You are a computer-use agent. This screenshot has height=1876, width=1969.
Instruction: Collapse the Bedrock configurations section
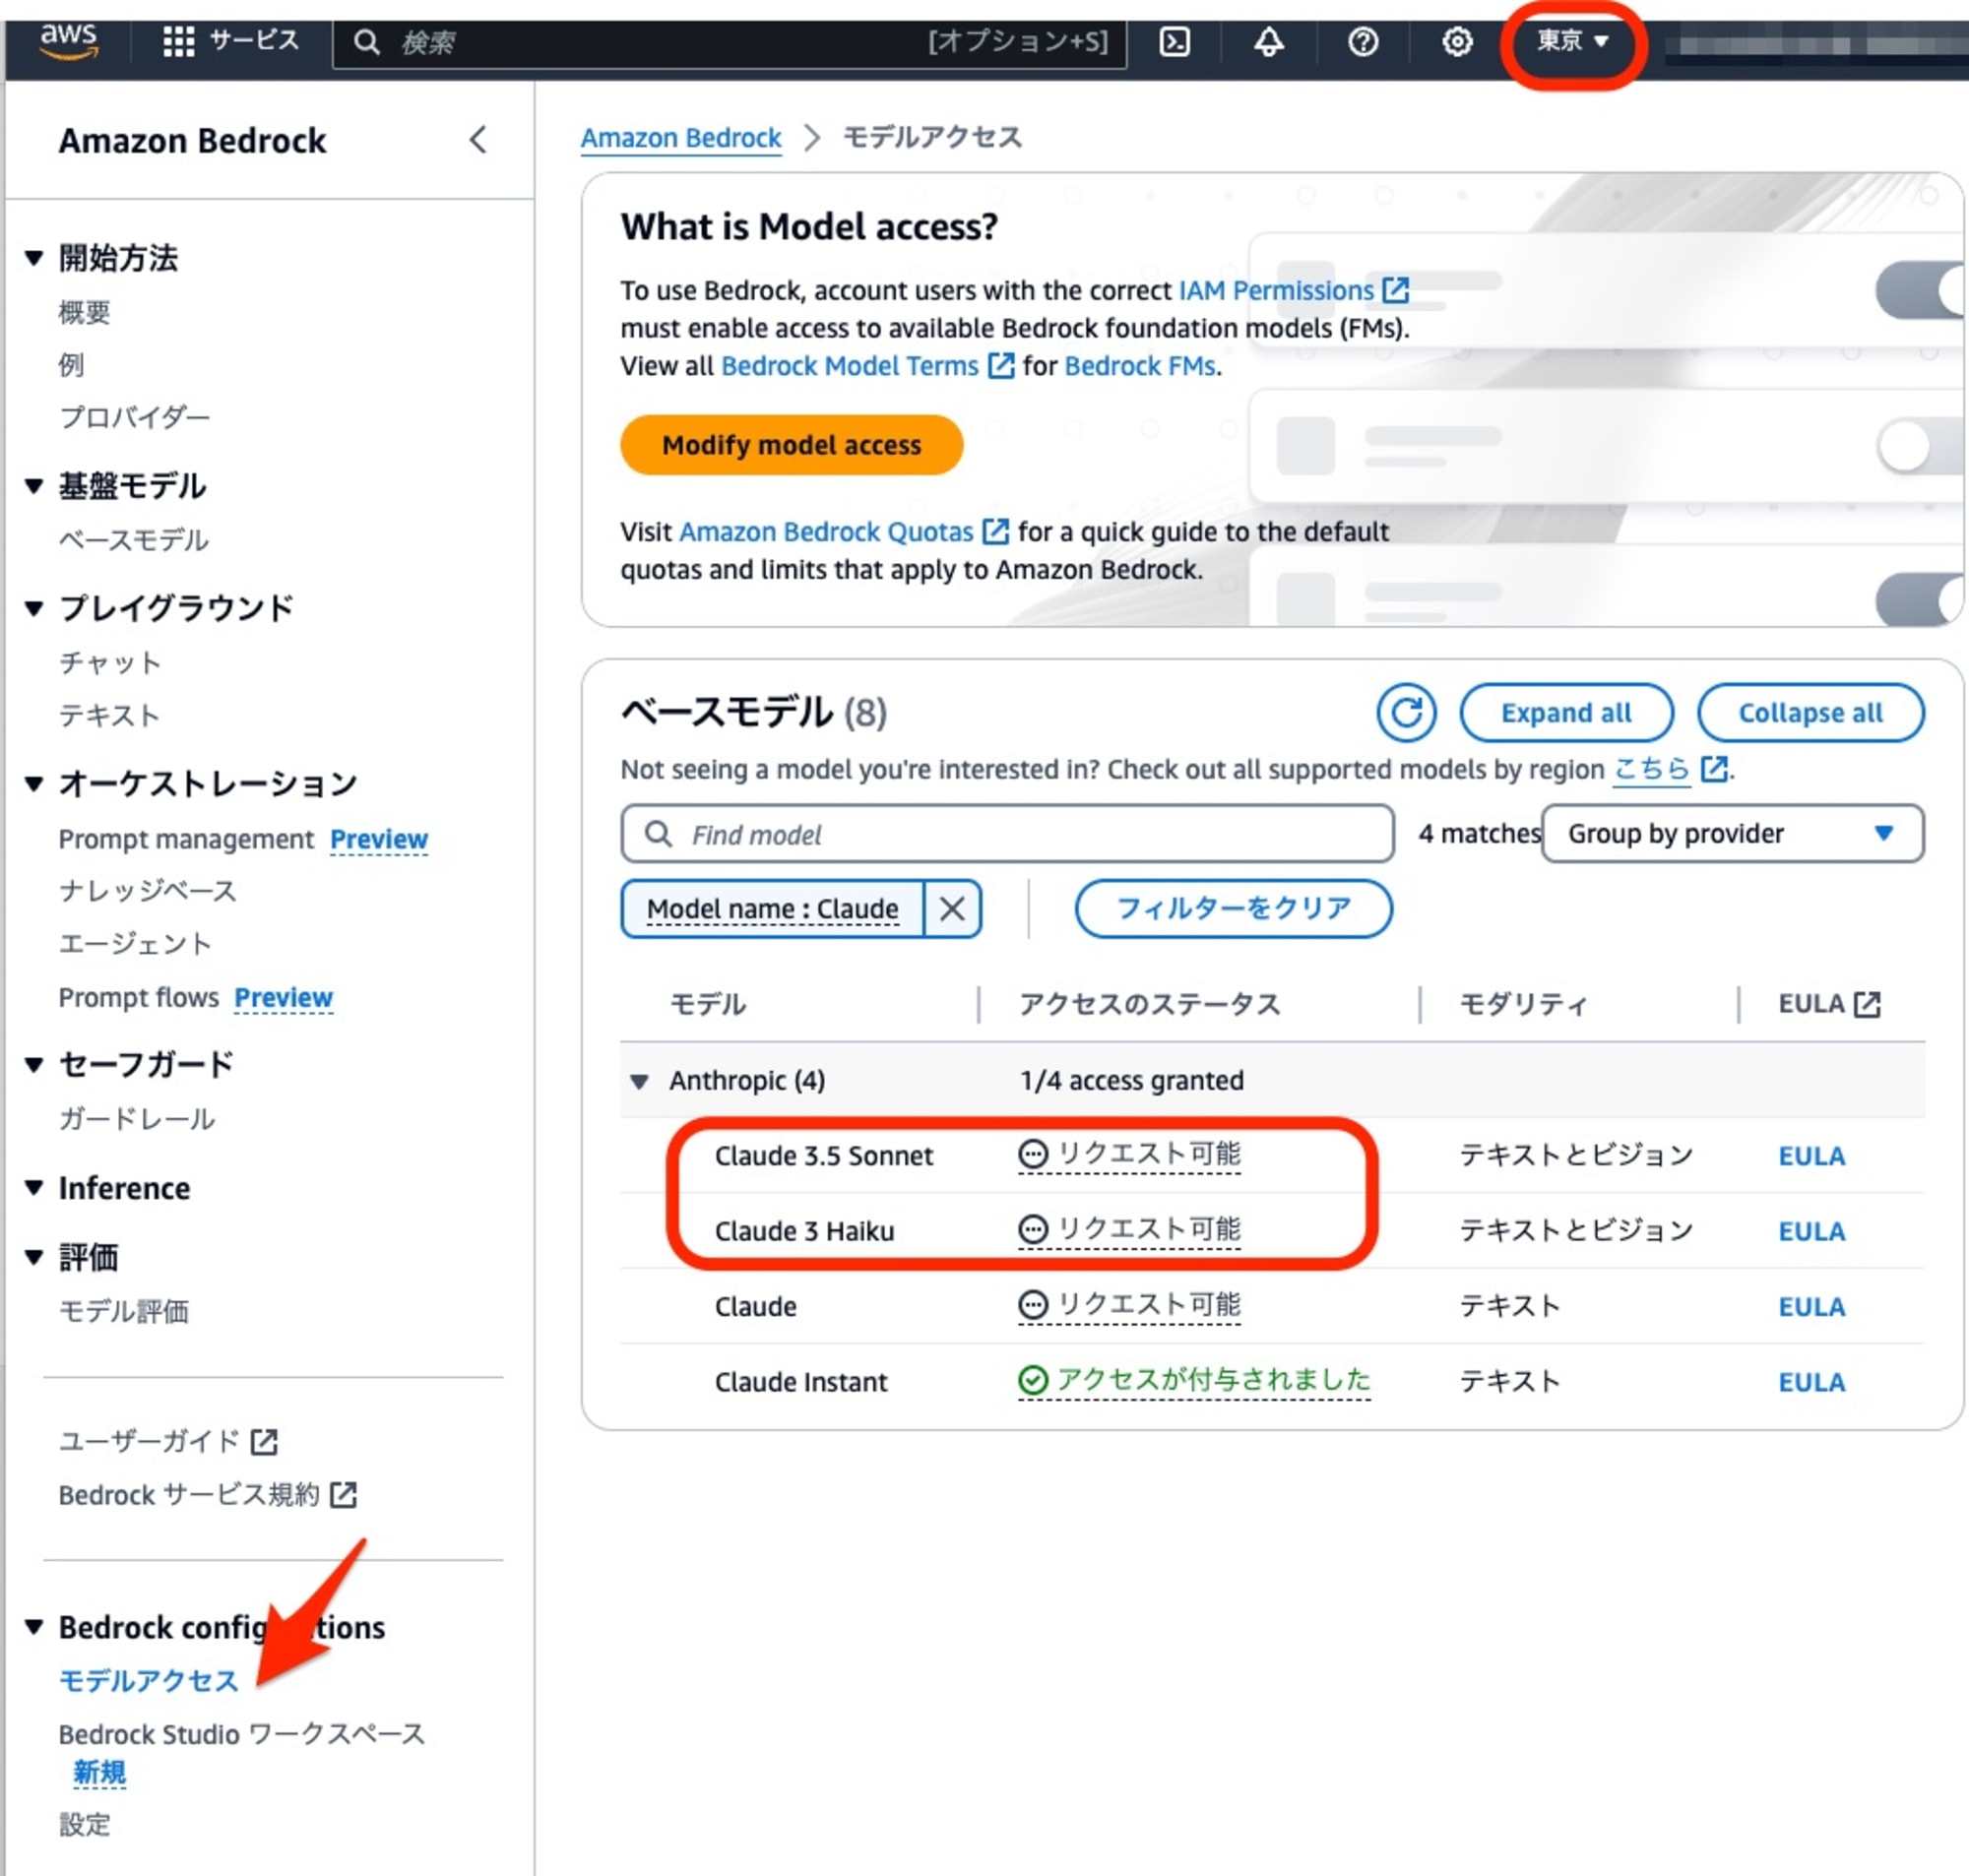coord(34,1627)
